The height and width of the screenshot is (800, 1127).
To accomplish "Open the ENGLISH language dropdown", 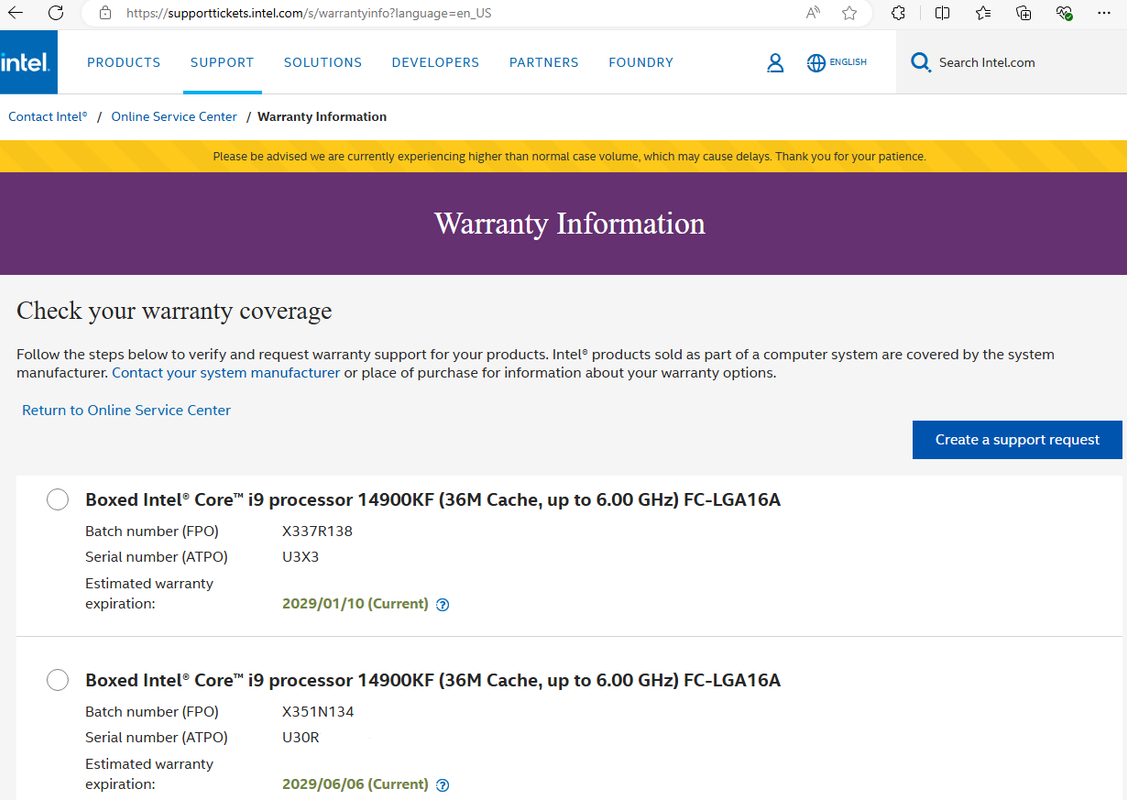I will [848, 63].
